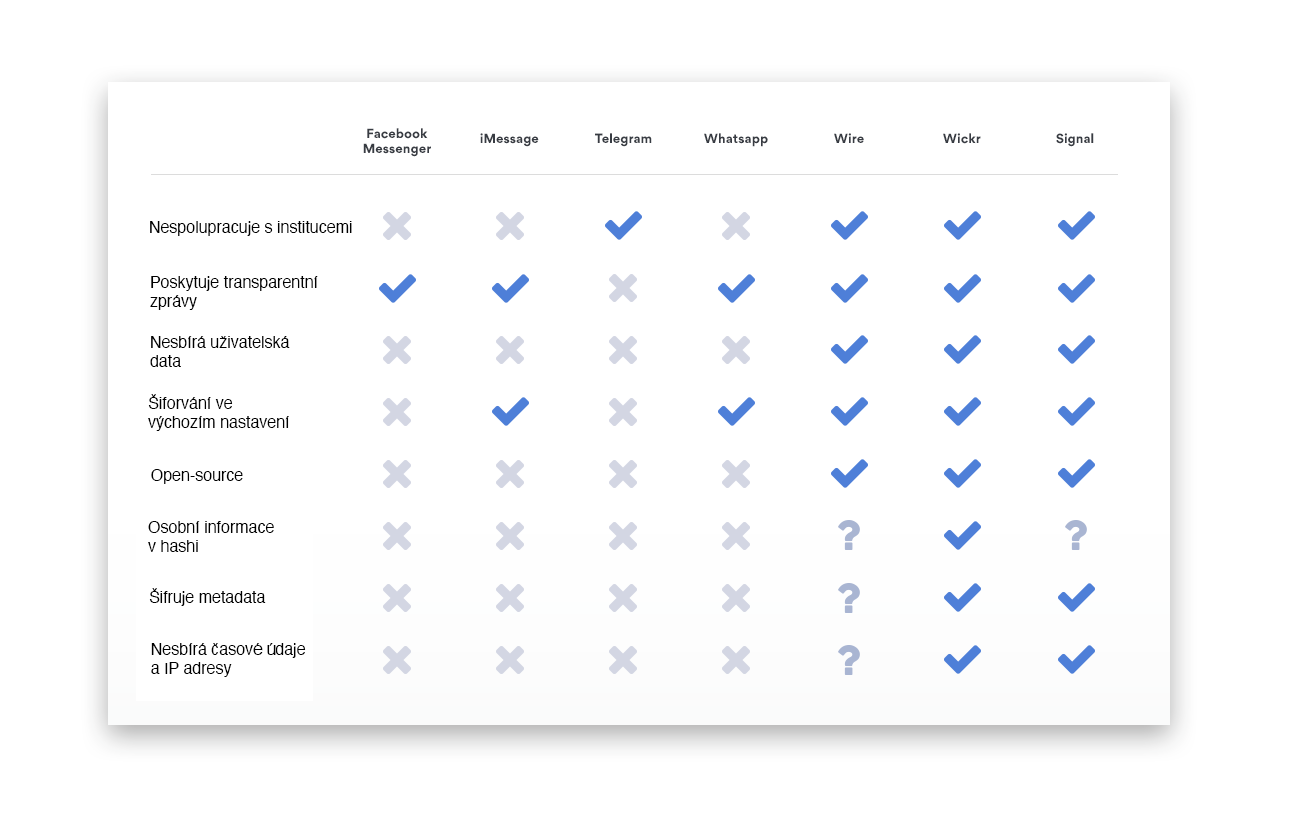
Task: Click the Signal question mark for Osobní informace v hashi
Action: 1075,536
